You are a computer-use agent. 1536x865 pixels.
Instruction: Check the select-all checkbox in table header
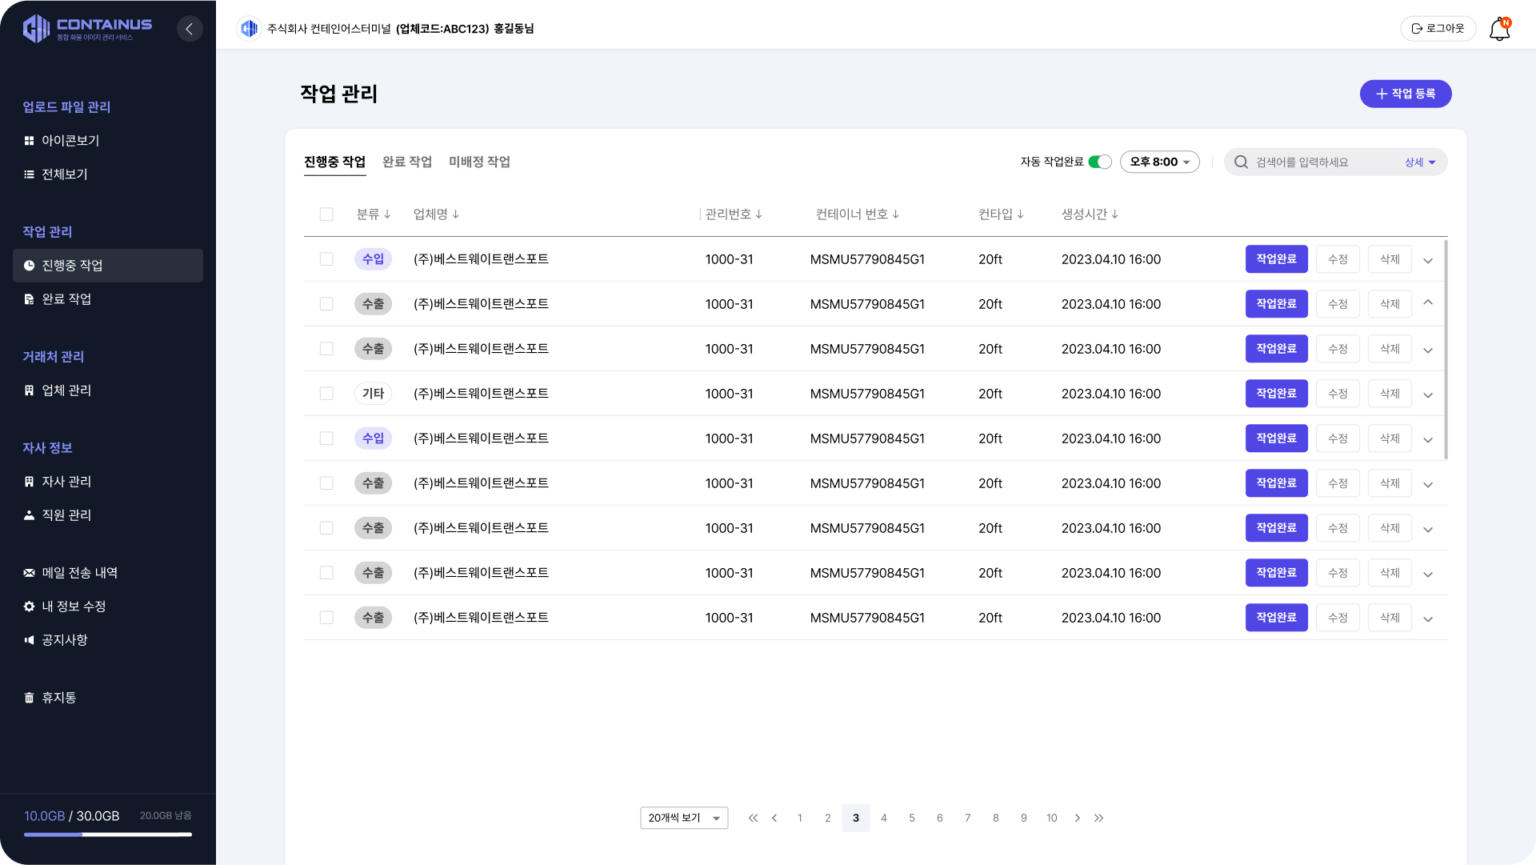326,214
